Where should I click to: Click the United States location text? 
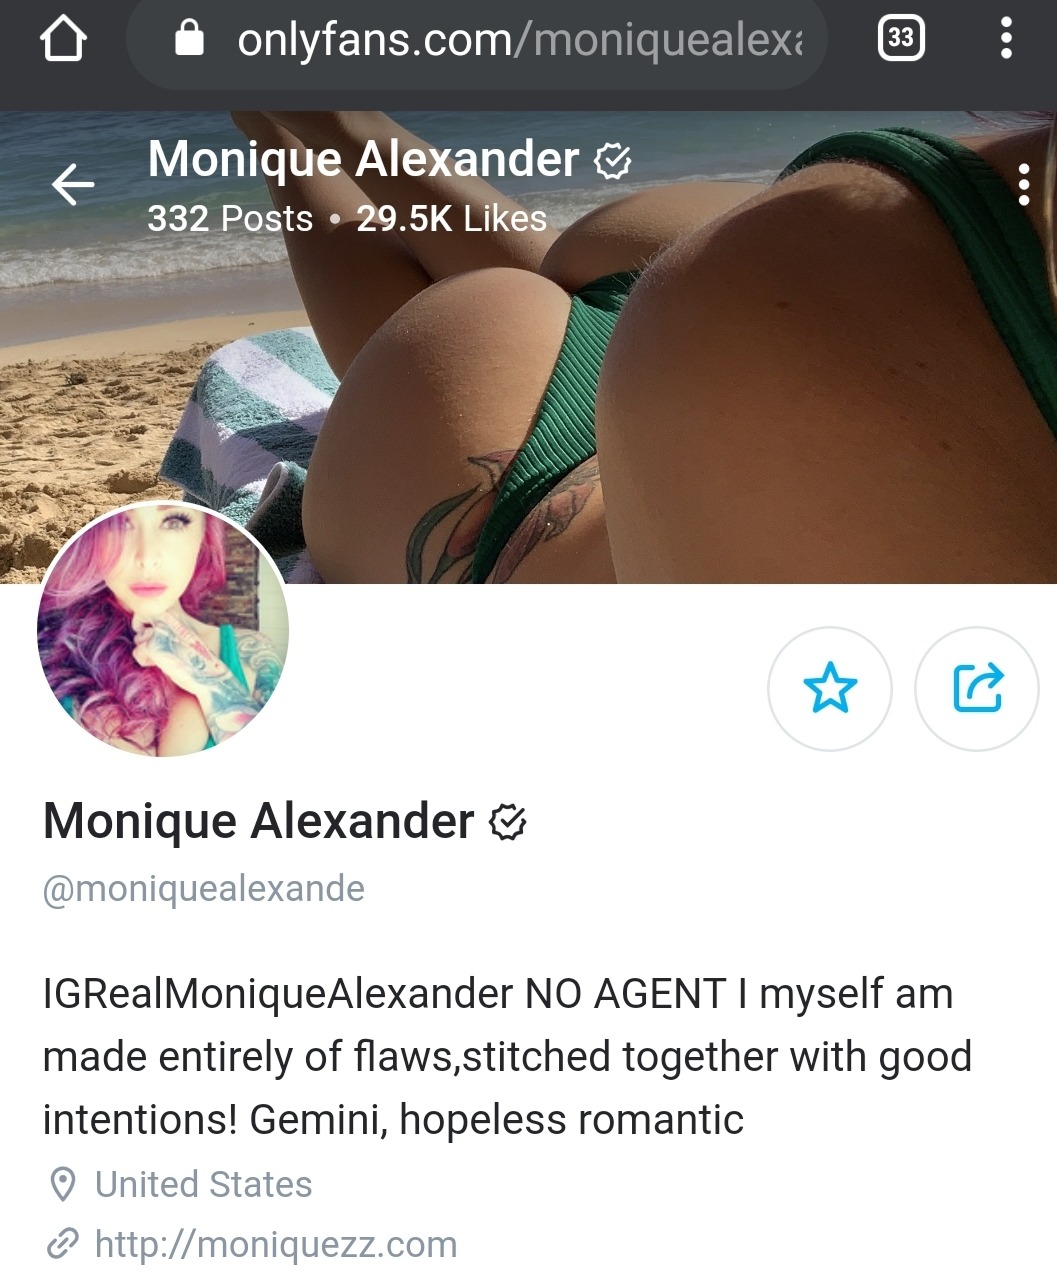(x=204, y=1184)
